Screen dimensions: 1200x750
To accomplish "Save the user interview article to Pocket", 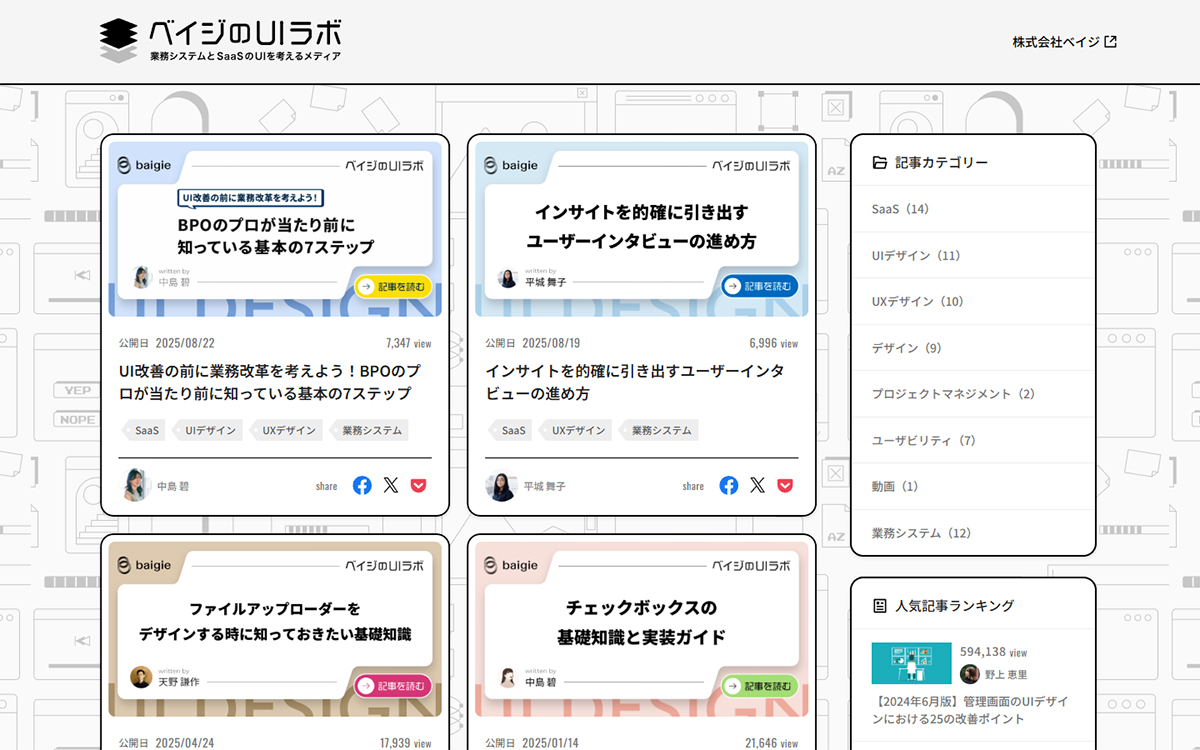I will pyautogui.click(x=785, y=485).
